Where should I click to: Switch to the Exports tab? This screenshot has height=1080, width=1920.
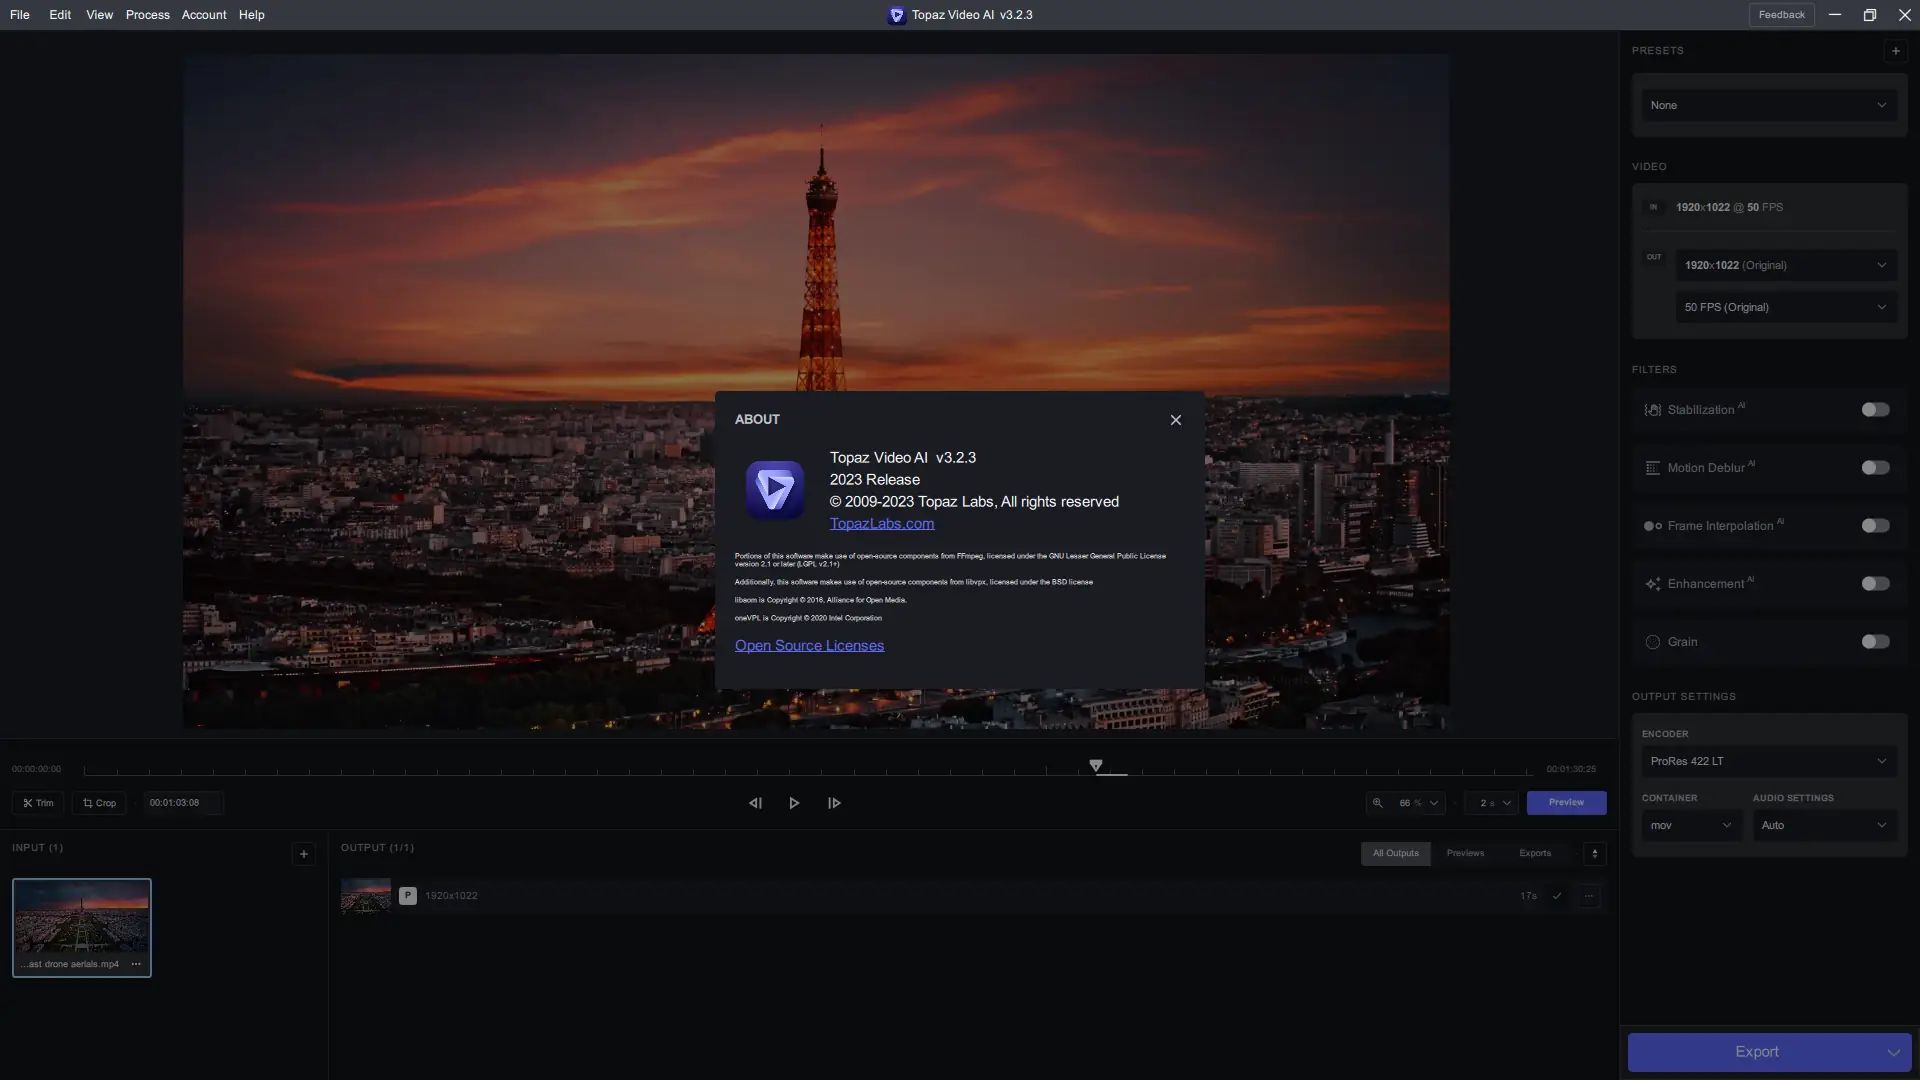pos(1535,853)
